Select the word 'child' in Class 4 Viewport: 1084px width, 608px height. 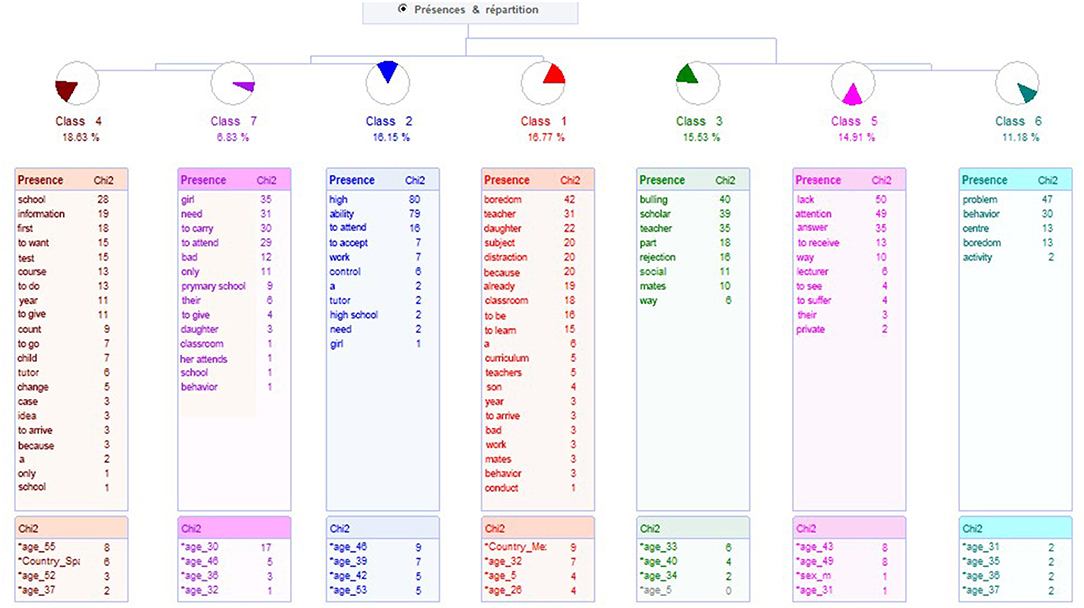[x=28, y=358]
